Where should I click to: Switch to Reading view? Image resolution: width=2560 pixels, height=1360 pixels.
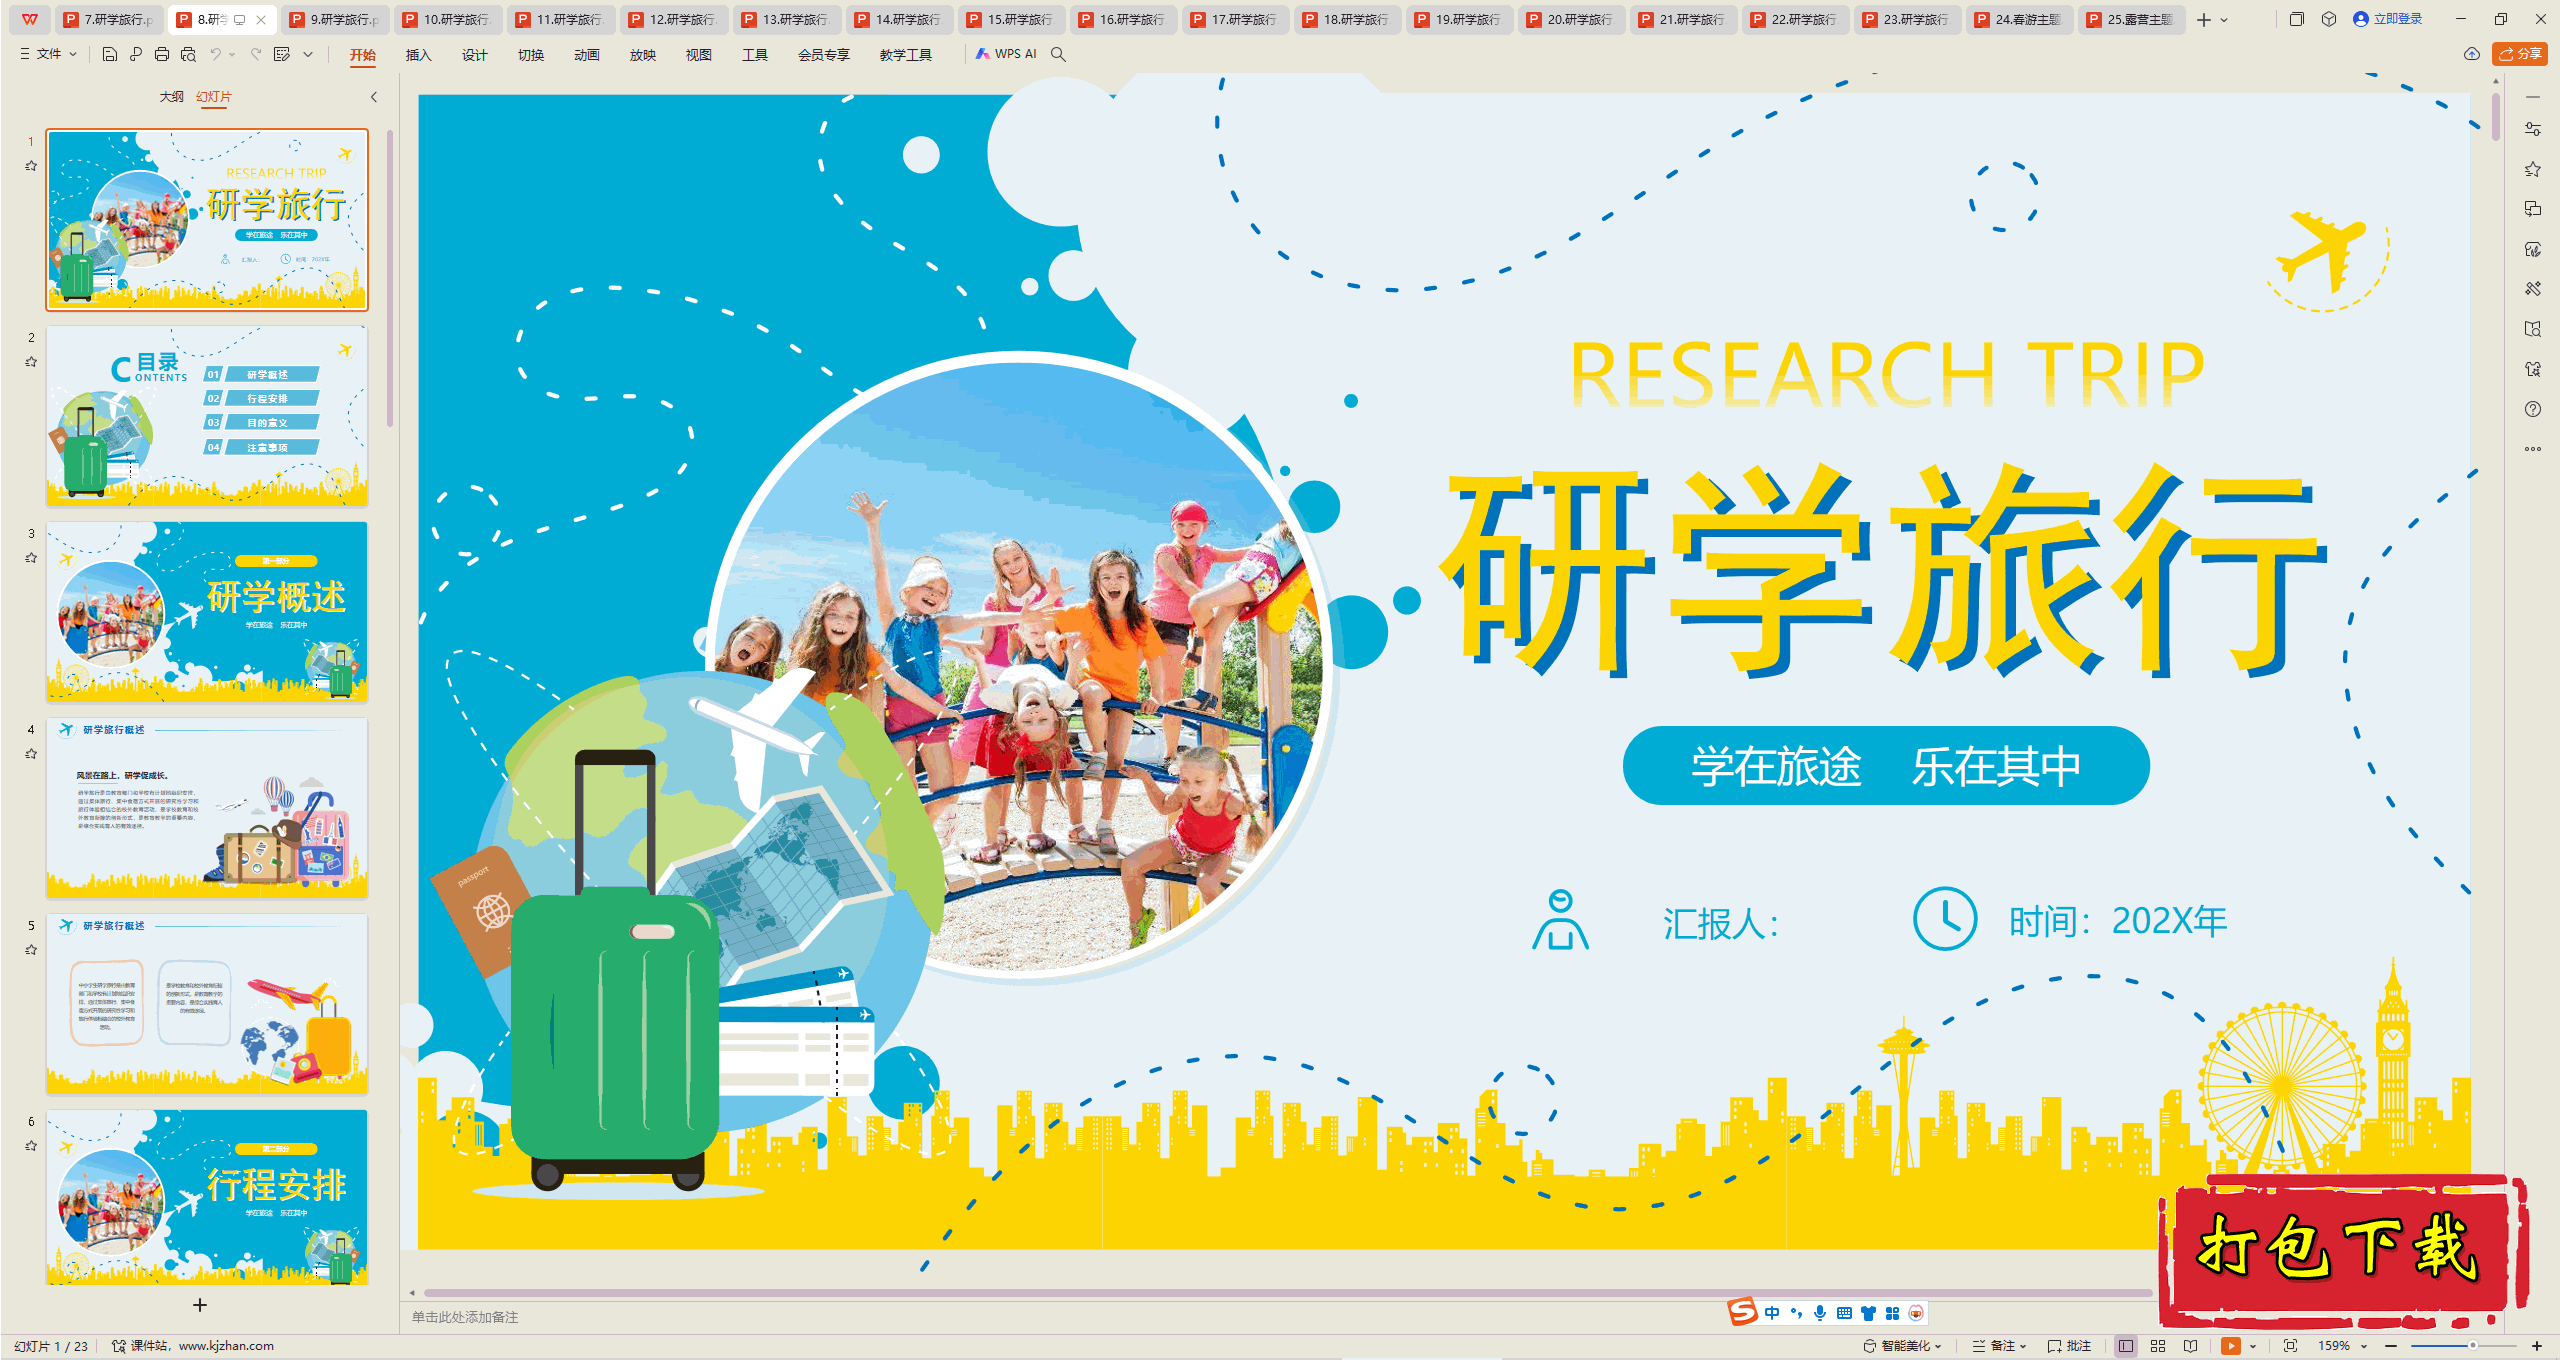[x=2190, y=1346]
